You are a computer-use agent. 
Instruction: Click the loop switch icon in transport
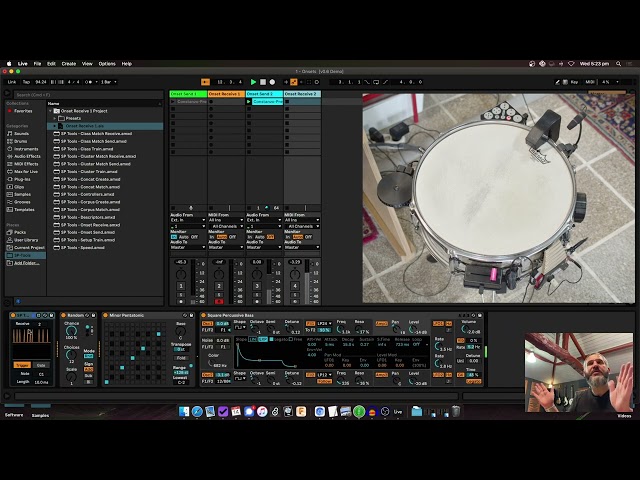(x=376, y=82)
